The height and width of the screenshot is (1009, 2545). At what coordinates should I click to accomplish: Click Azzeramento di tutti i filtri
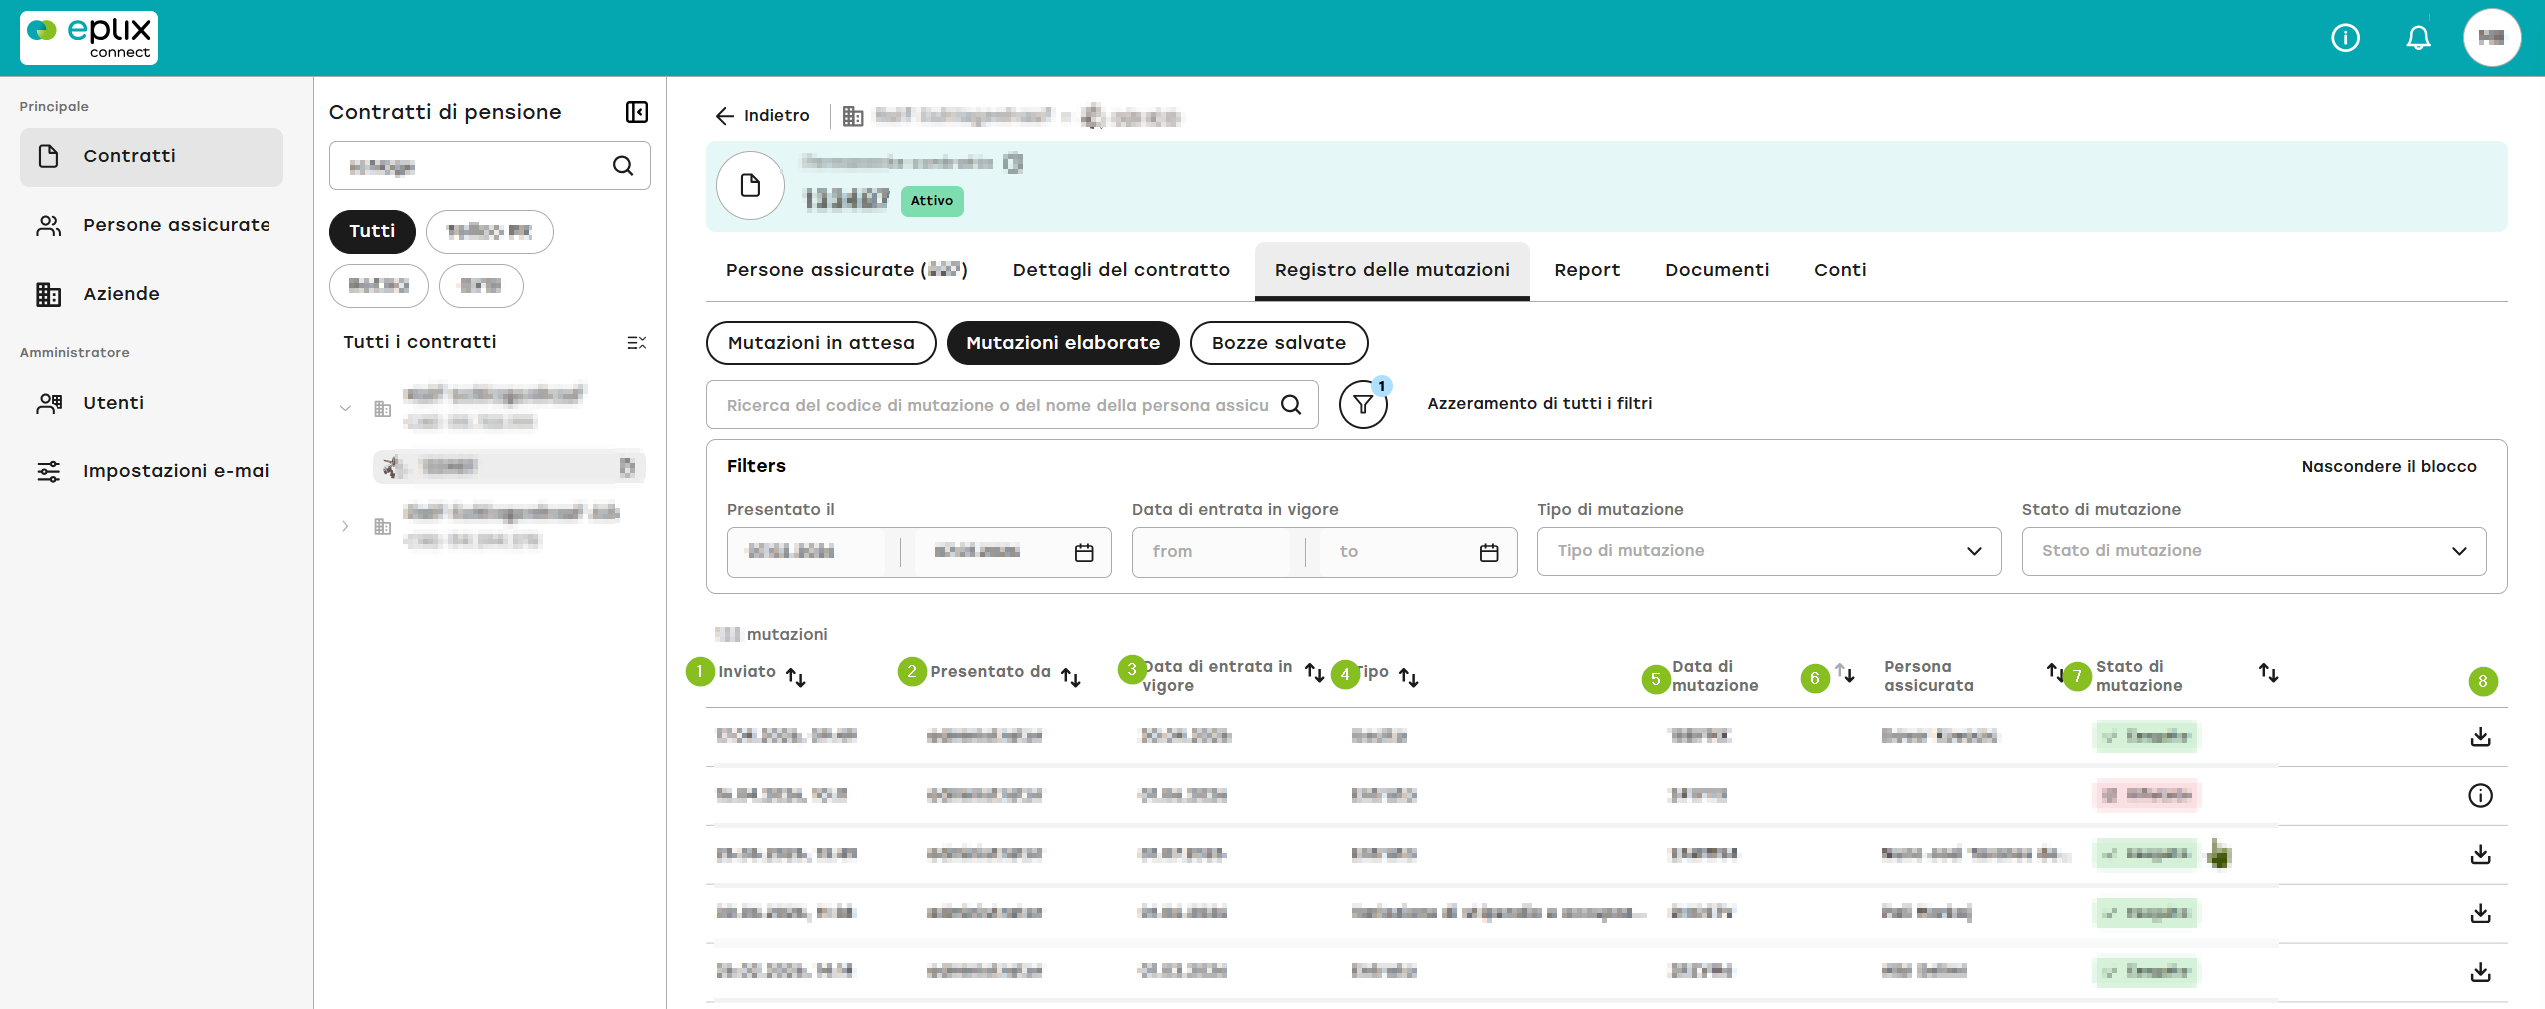point(1539,404)
